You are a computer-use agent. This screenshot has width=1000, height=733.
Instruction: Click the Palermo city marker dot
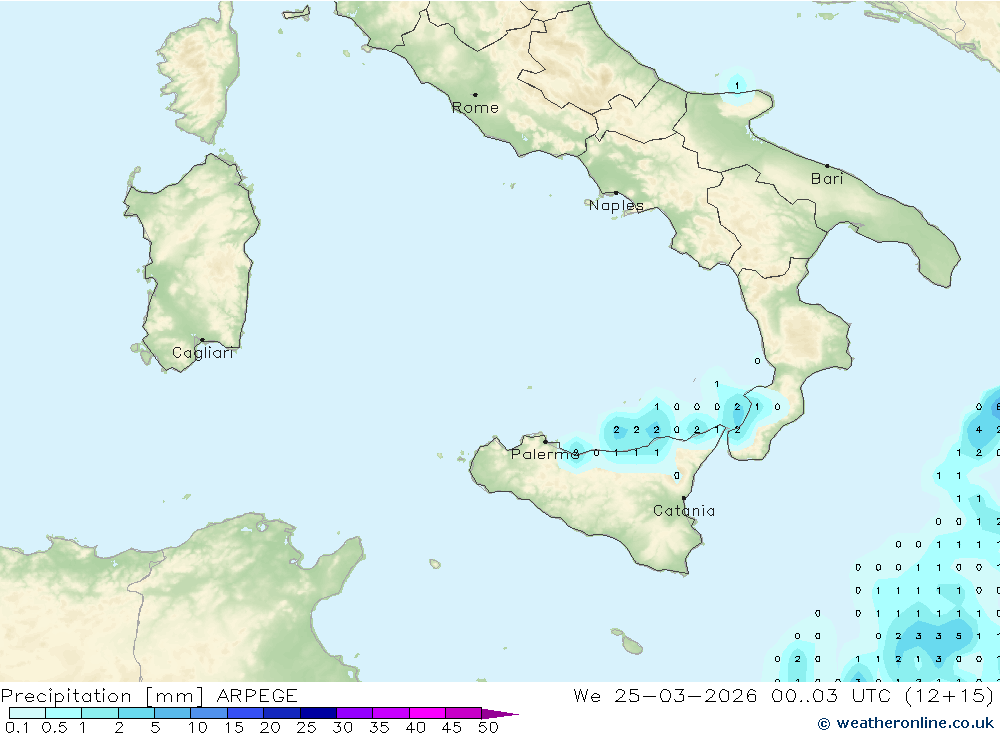click(545, 441)
